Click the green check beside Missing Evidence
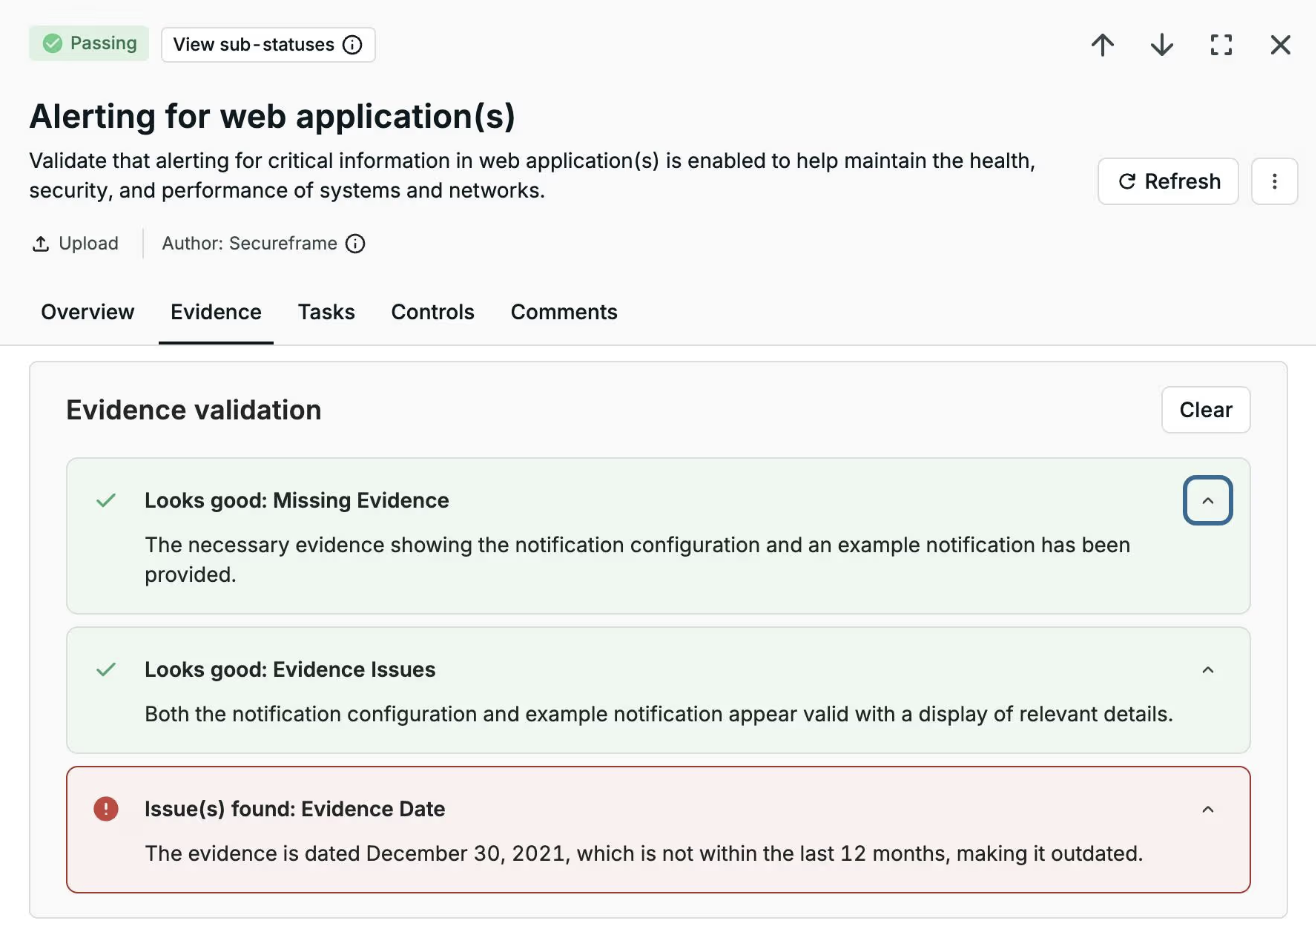The image size is (1316, 934). (x=106, y=500)
